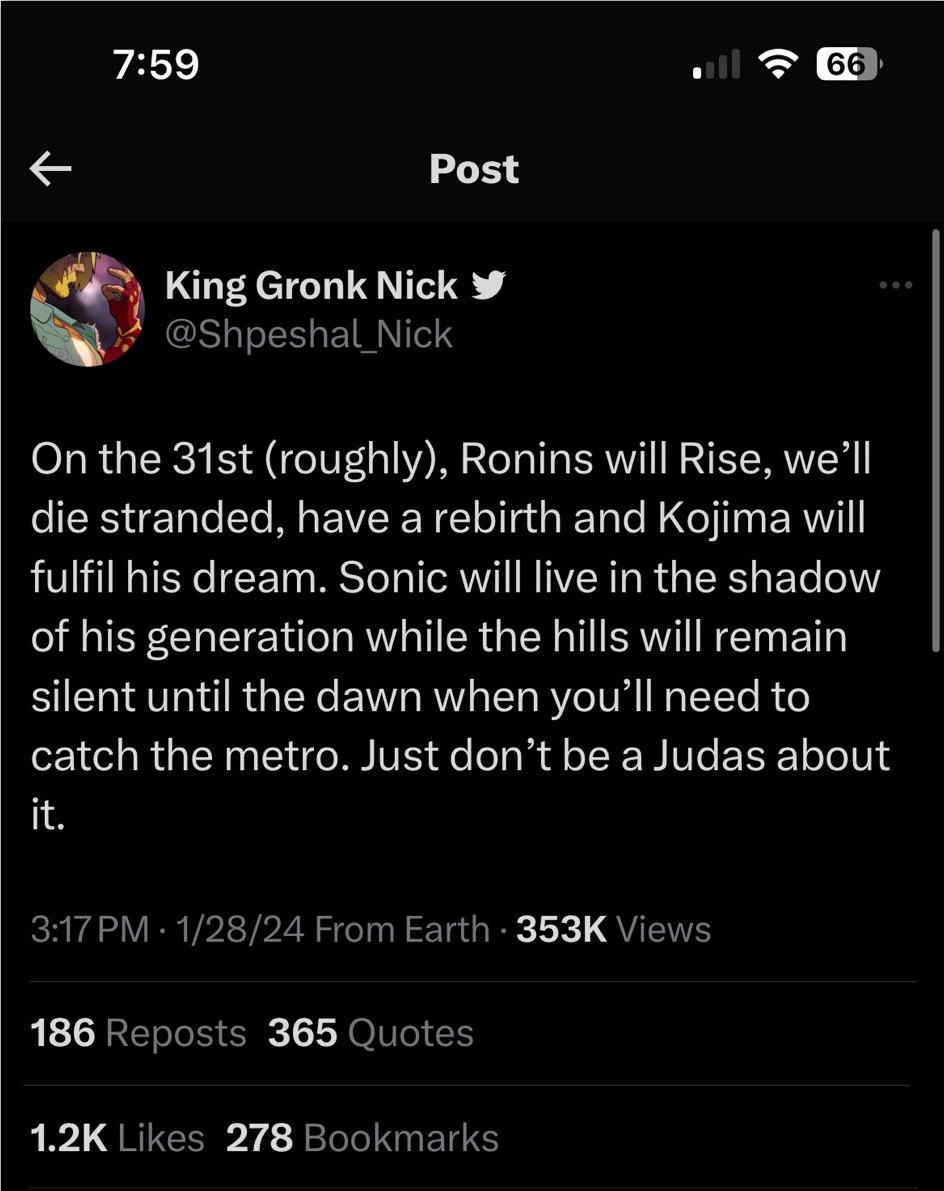Tap the back arrow icon
The height and width of the screenshot is (1191, 944).
tap(51, 168)
